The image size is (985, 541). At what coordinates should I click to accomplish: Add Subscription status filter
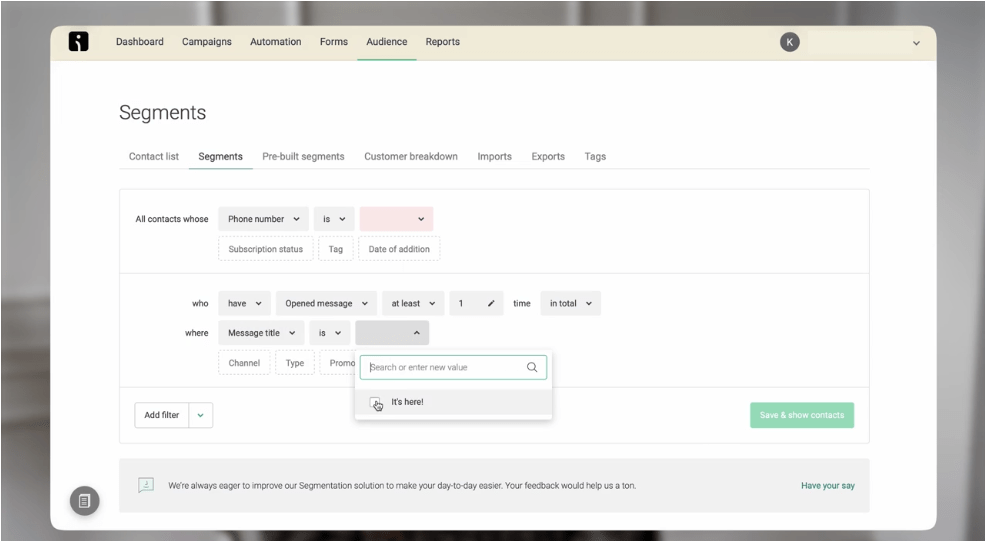[x=266, y=249]
